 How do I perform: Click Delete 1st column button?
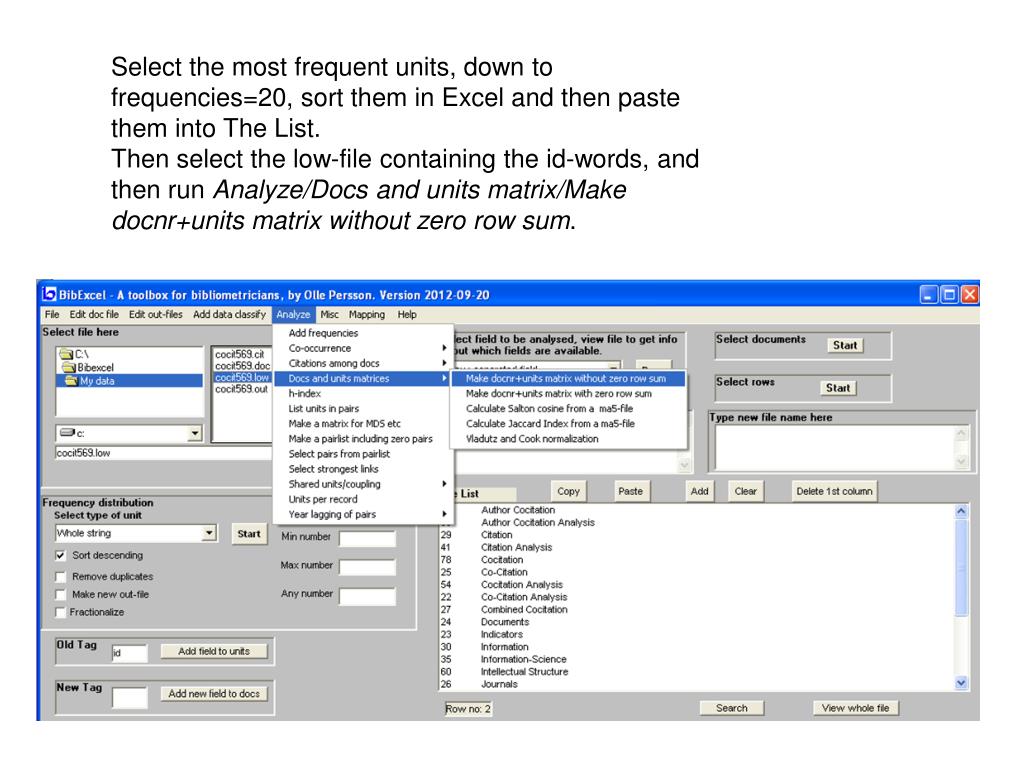834,491
